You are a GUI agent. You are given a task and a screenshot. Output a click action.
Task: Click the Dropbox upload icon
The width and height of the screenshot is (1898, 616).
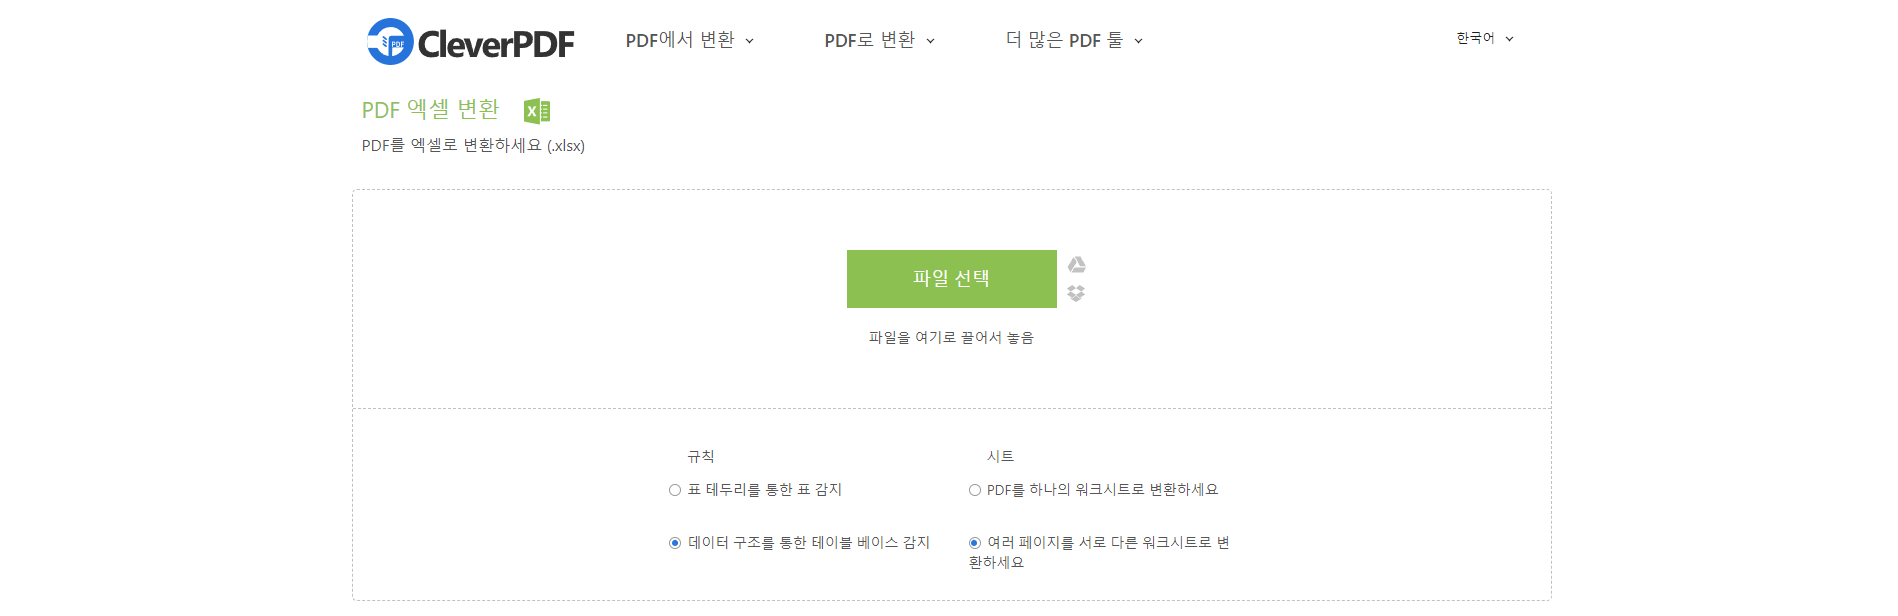1078,293
